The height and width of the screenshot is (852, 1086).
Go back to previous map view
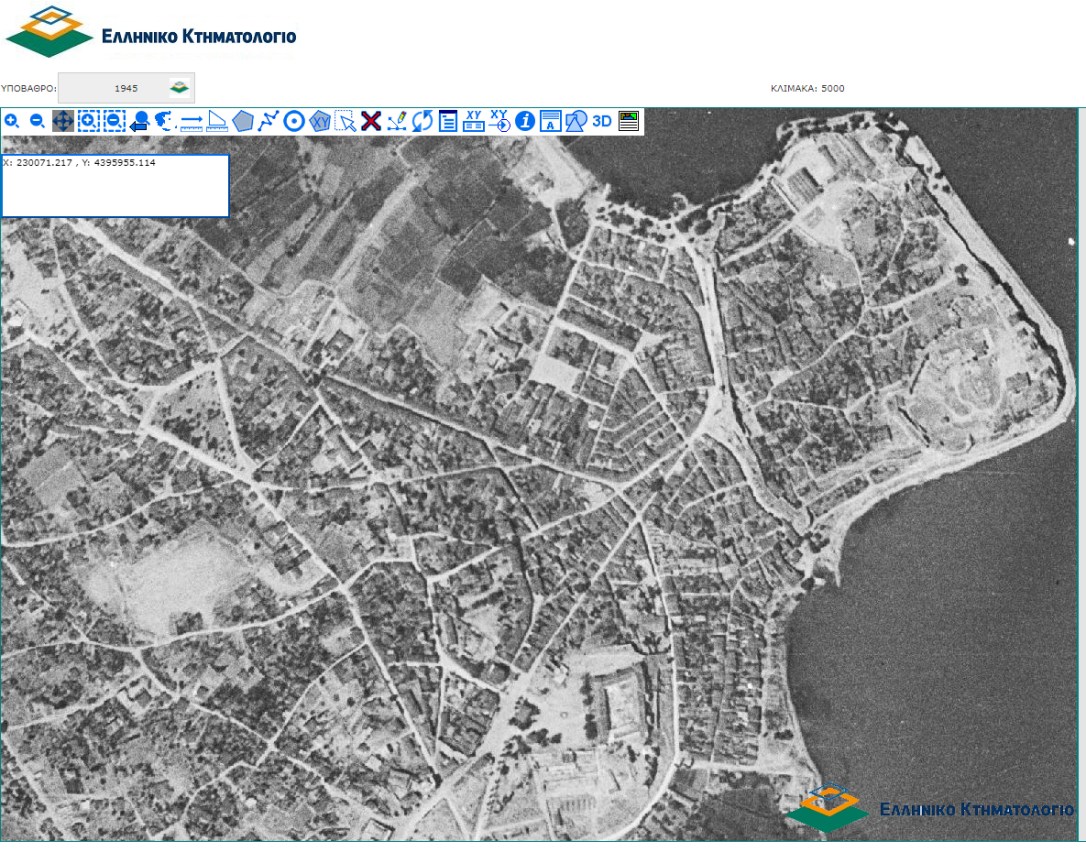[x=140, y=122]
